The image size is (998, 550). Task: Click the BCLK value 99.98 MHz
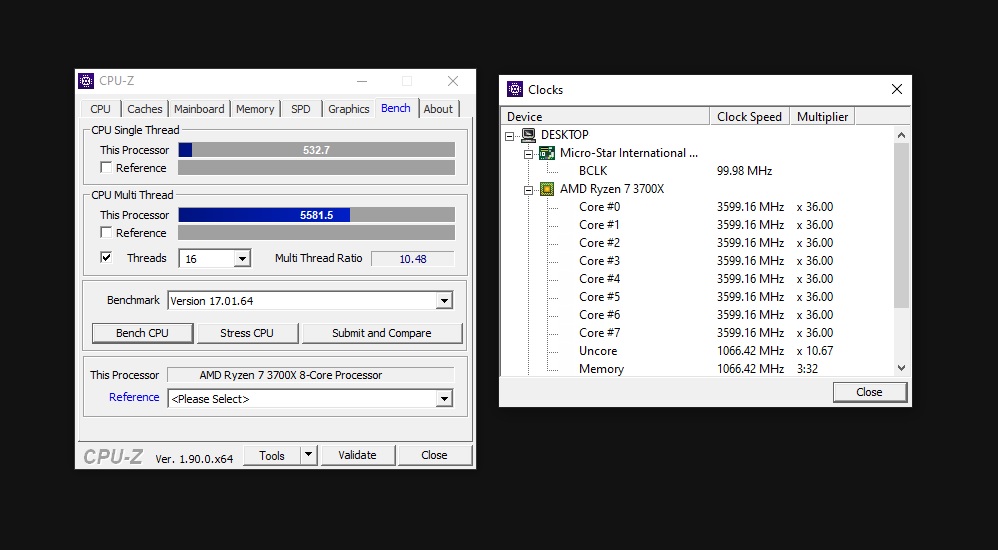click(744, 171)
